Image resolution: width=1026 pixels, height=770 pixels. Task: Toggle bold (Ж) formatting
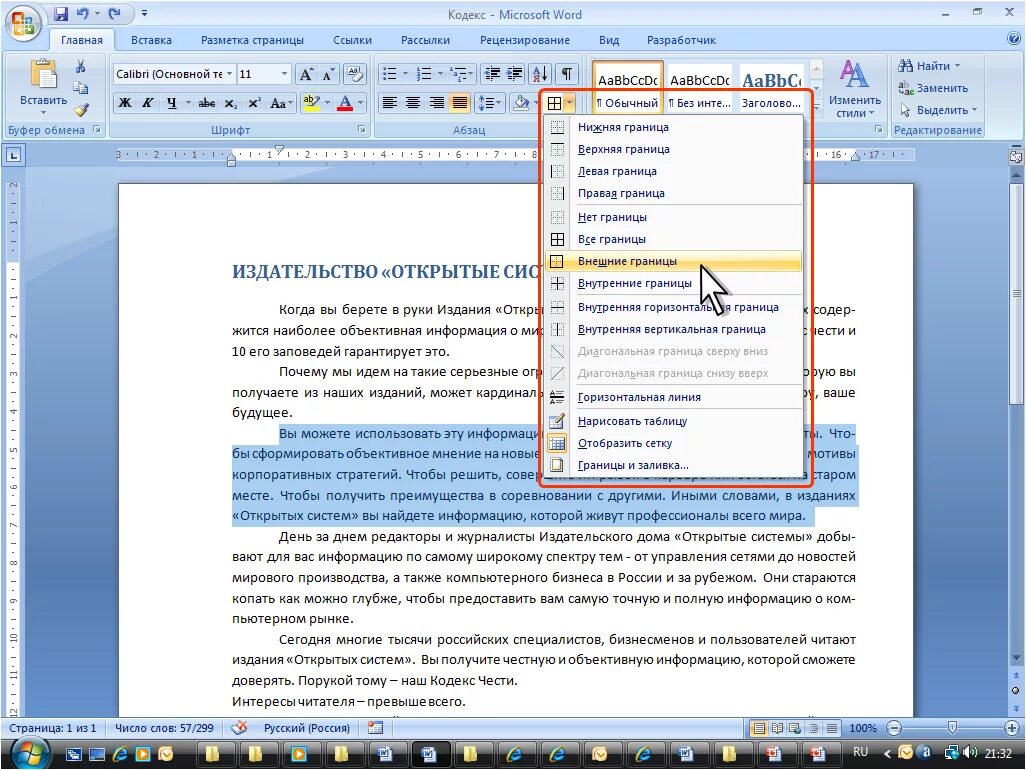[125, 103]
